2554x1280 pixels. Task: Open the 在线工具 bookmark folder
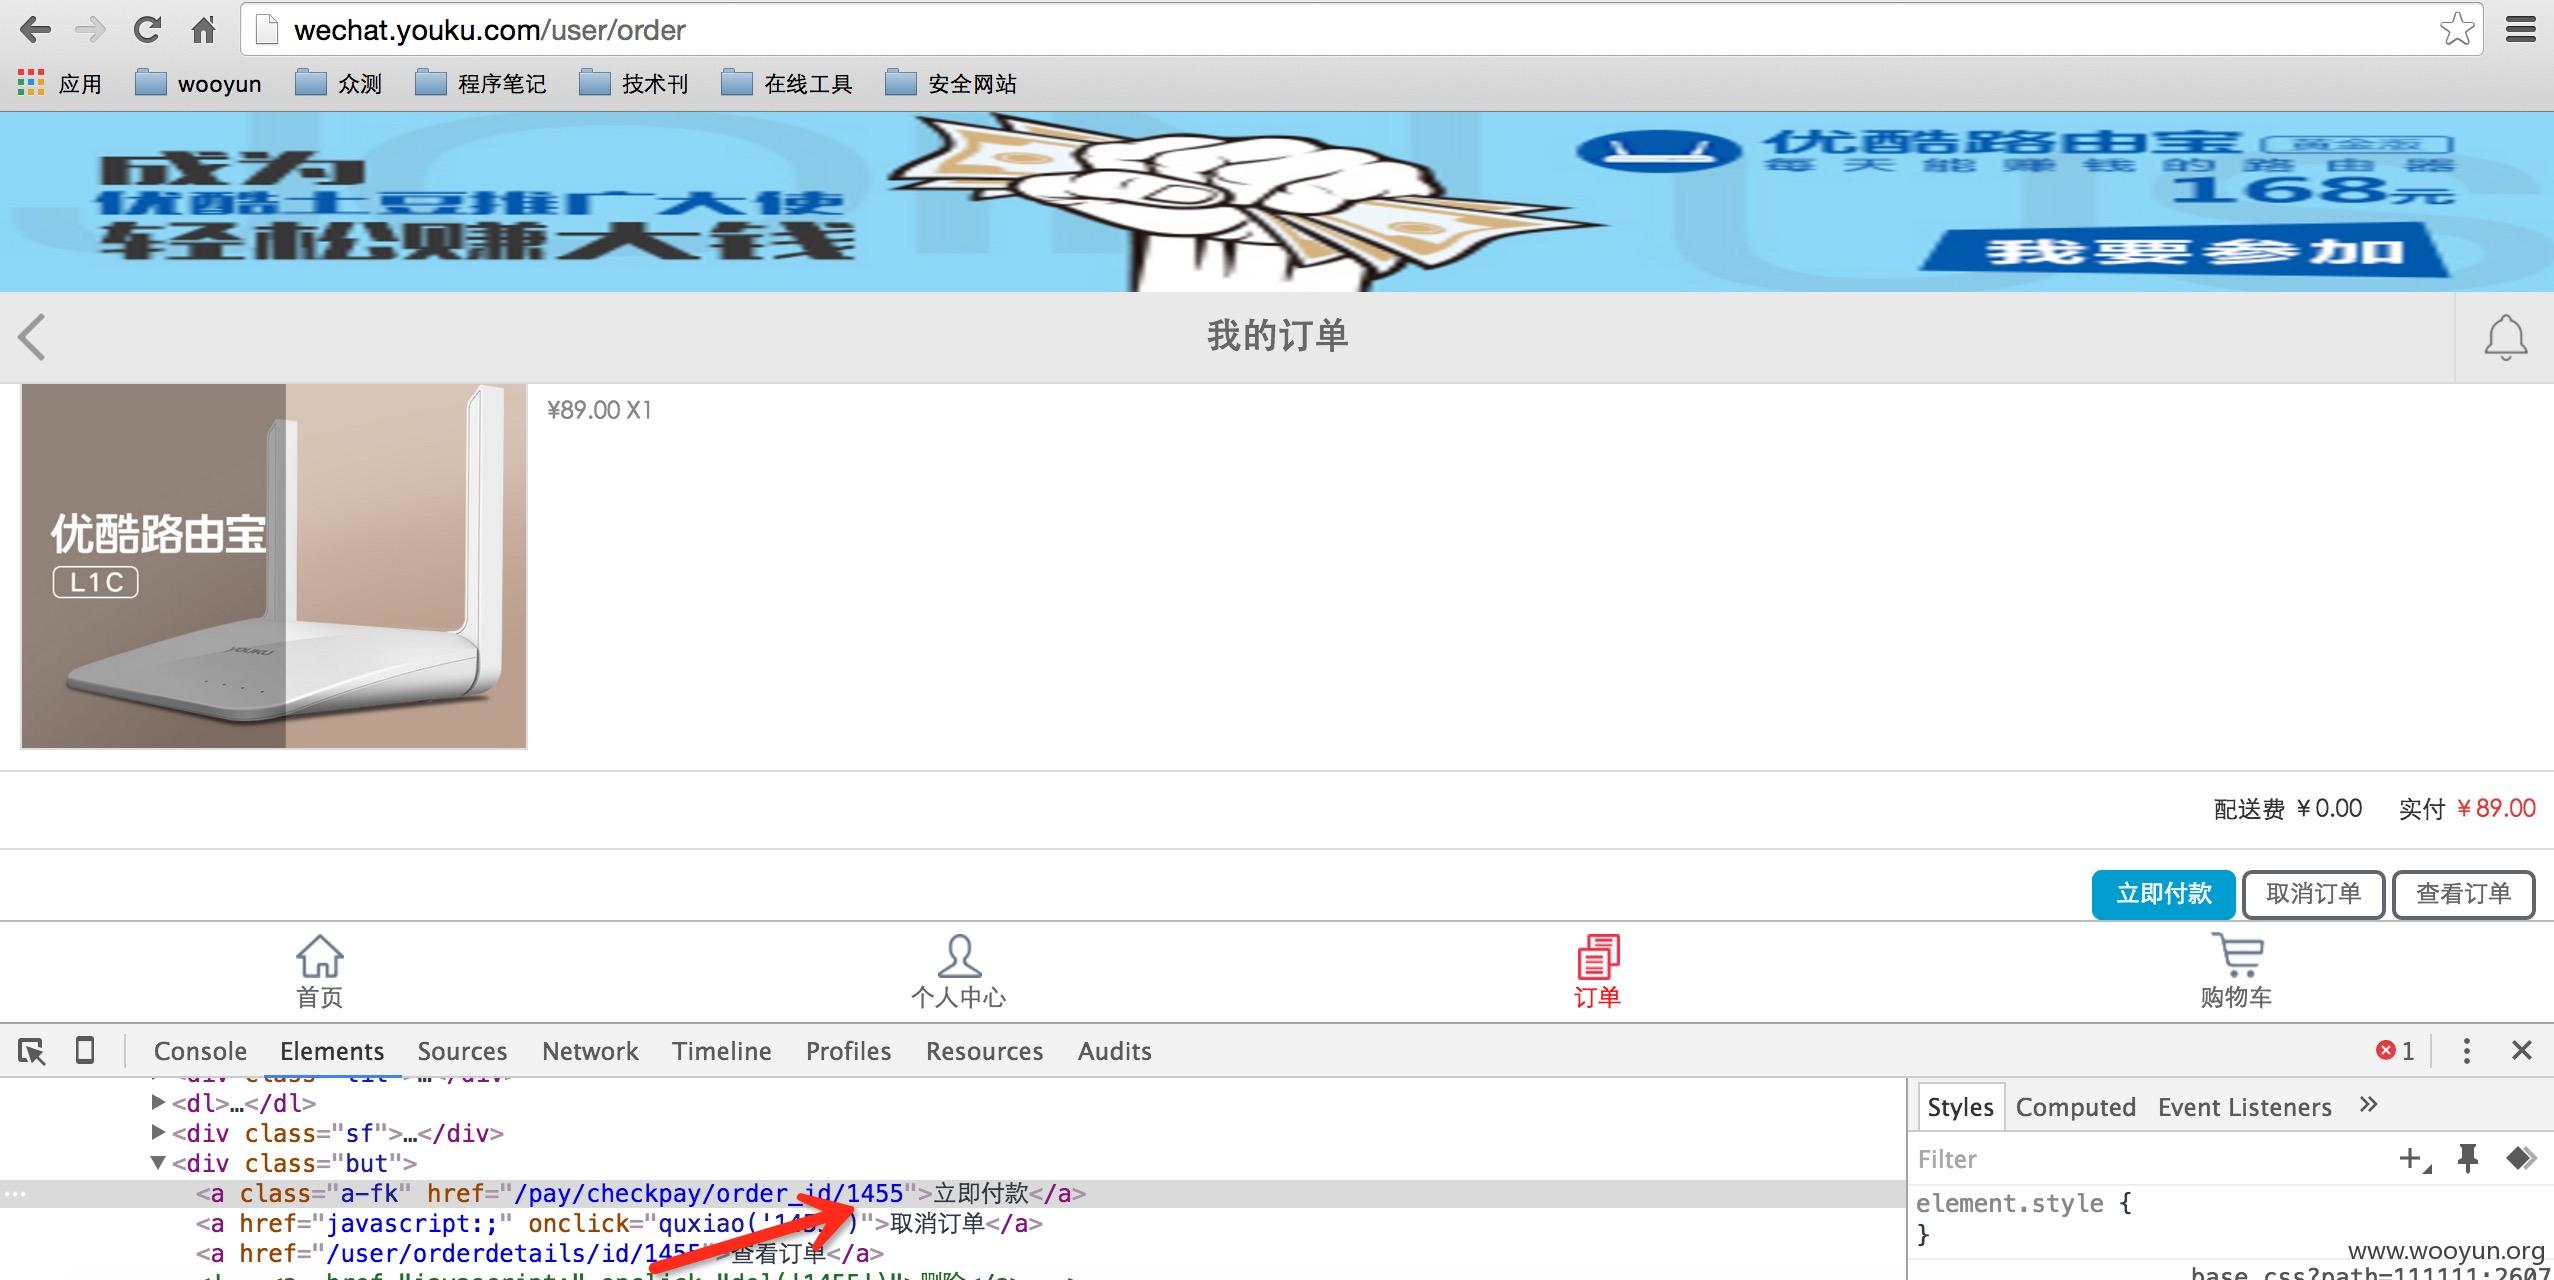[x=787, y=83]
